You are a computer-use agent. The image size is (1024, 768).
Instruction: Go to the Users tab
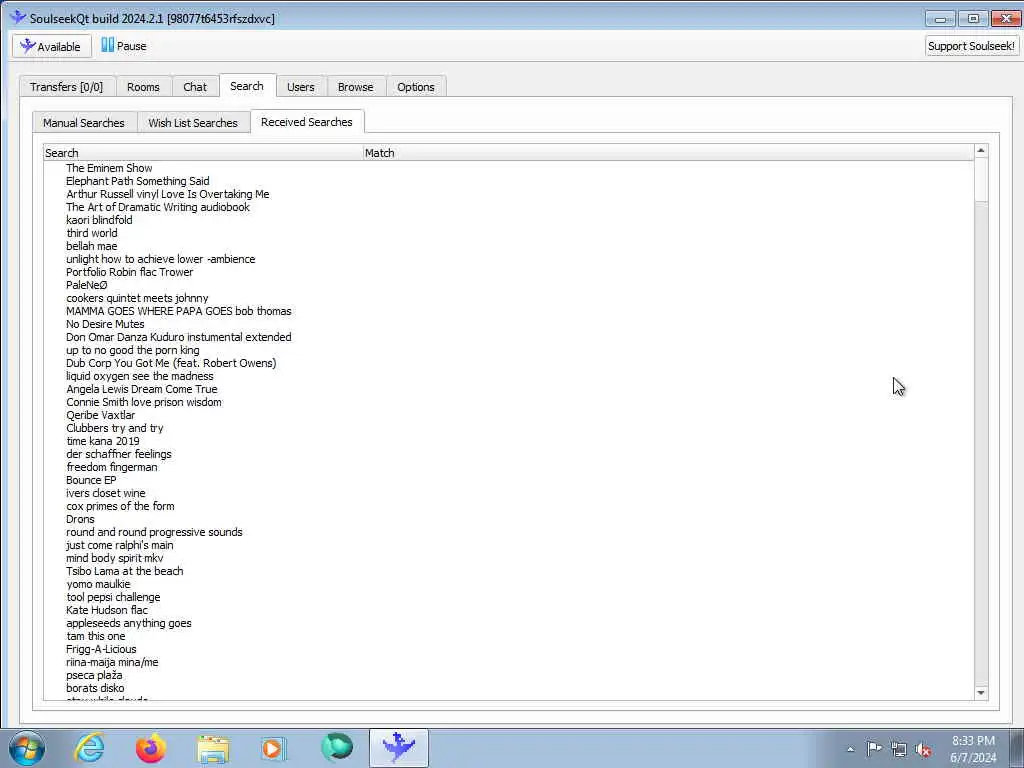click(x=300, y=87)
